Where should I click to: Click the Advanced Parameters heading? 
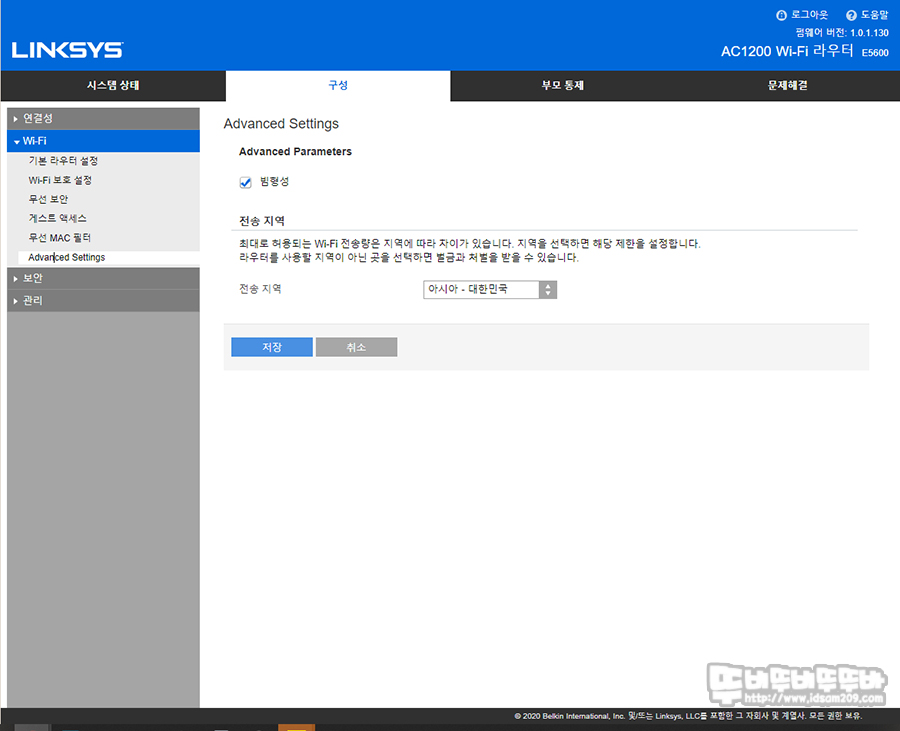coord(295,151)
